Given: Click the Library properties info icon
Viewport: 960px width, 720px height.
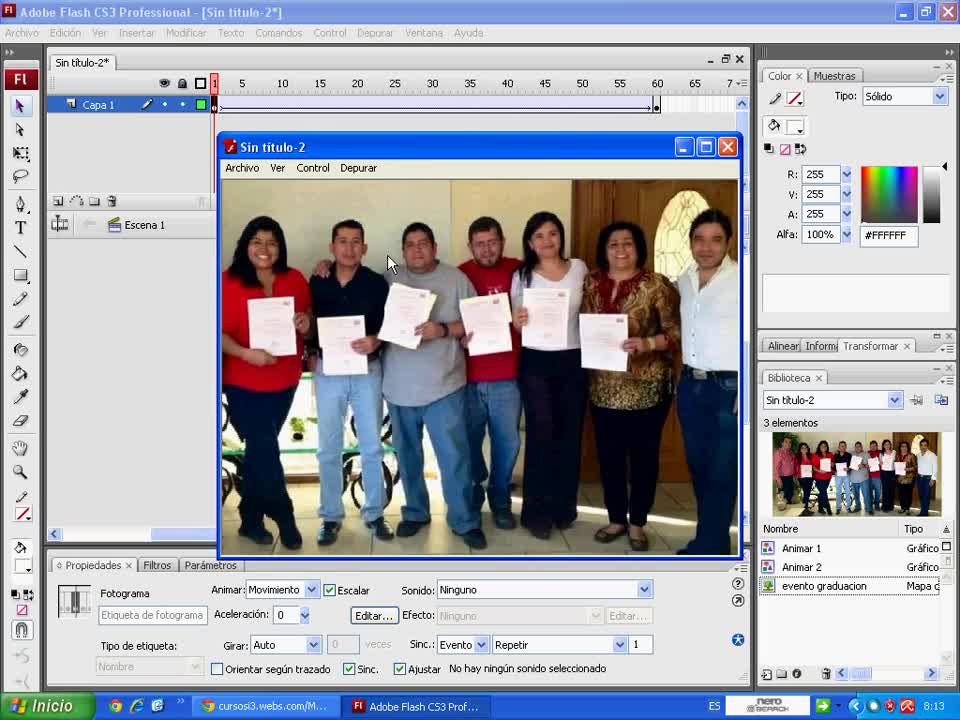Looking at the screenshot, I should click(797, 674).
